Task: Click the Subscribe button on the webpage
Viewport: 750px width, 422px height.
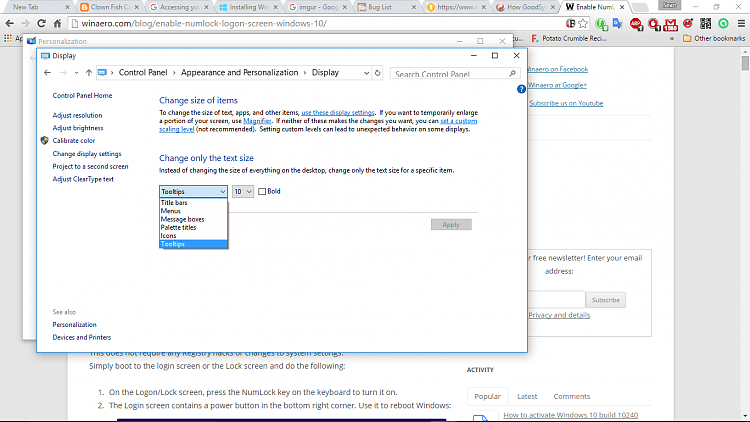Action: pyautogui.click(x=606, y=300)
